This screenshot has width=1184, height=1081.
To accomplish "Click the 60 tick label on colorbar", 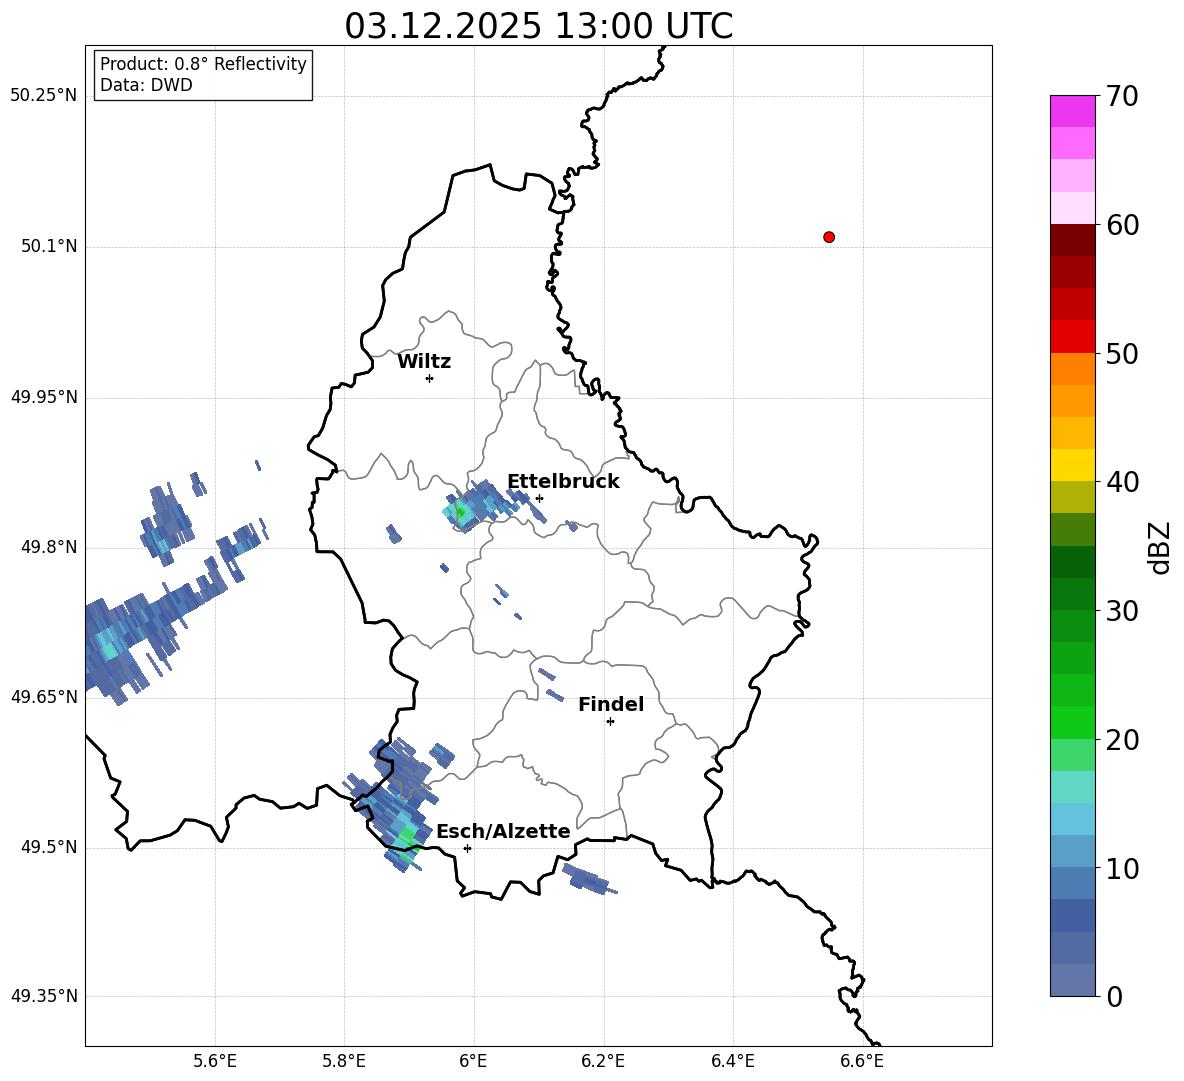I will click(1122, 225).
